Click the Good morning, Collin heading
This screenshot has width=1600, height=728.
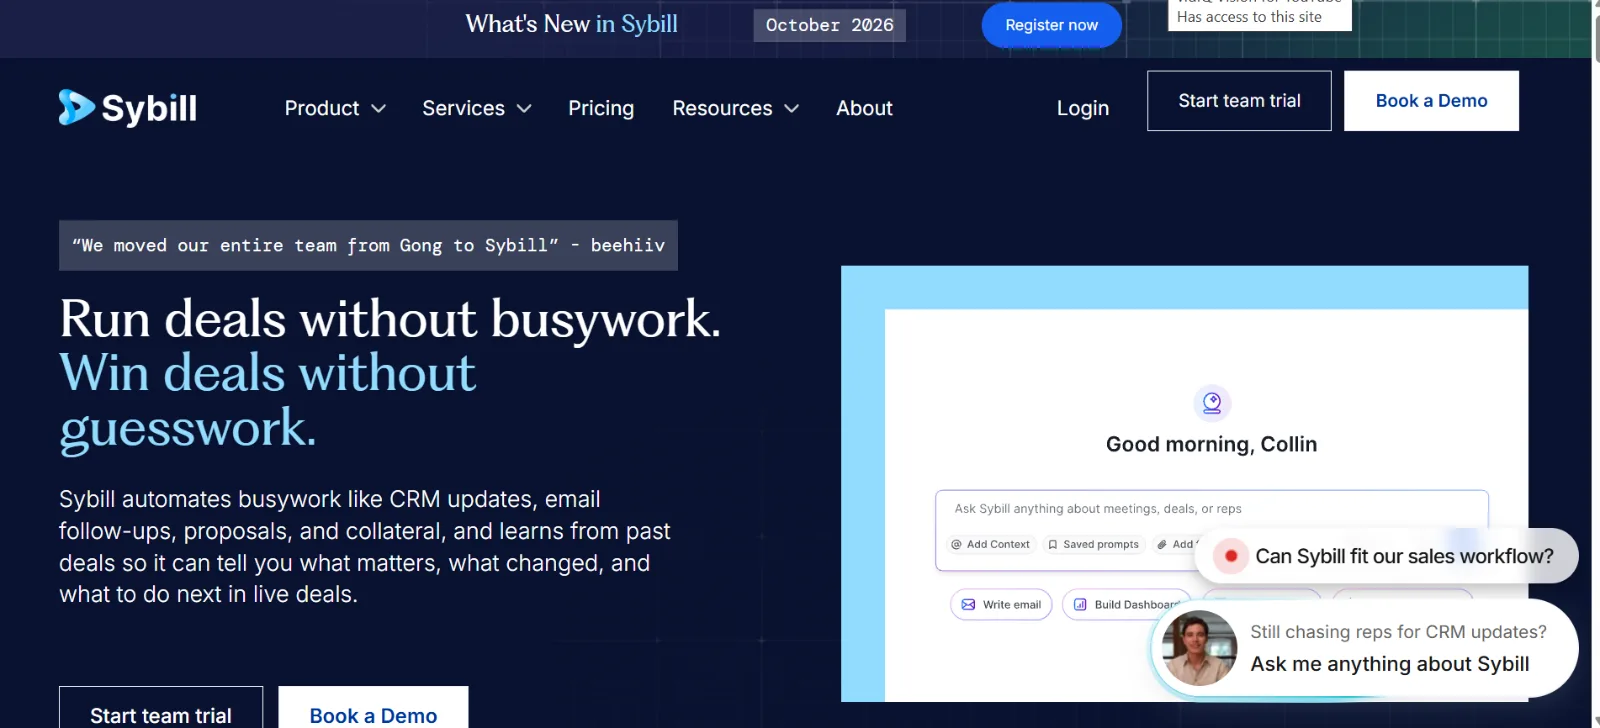[x=1211, y=444]
